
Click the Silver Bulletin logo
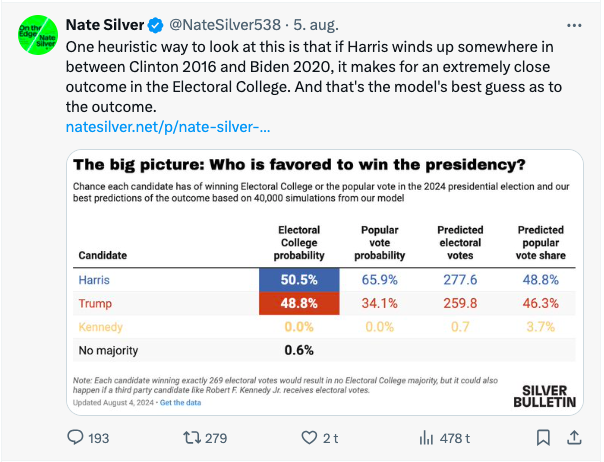(544, 396)
